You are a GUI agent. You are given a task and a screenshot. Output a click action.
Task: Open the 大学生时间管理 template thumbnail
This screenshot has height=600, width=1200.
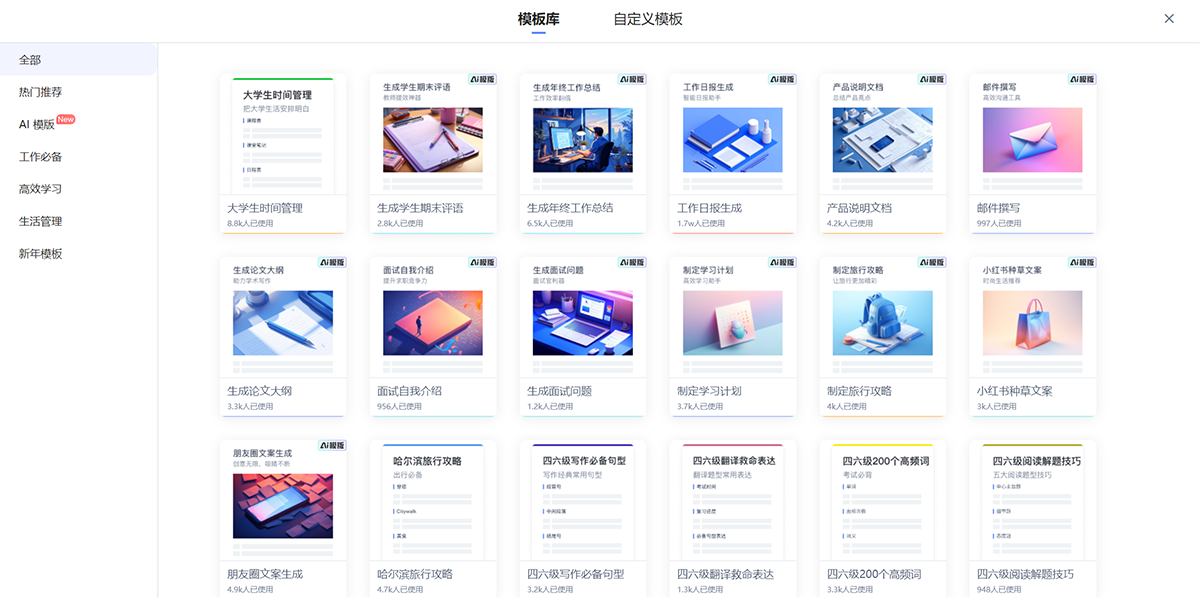tap(282, 135)
